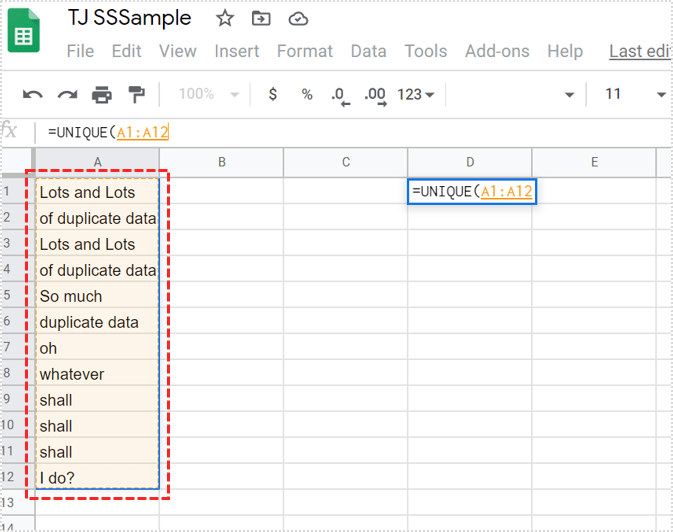This screenshot has width=673, height=532.
Task: Format as currency with dollar button
Action: tap(273, 94)
